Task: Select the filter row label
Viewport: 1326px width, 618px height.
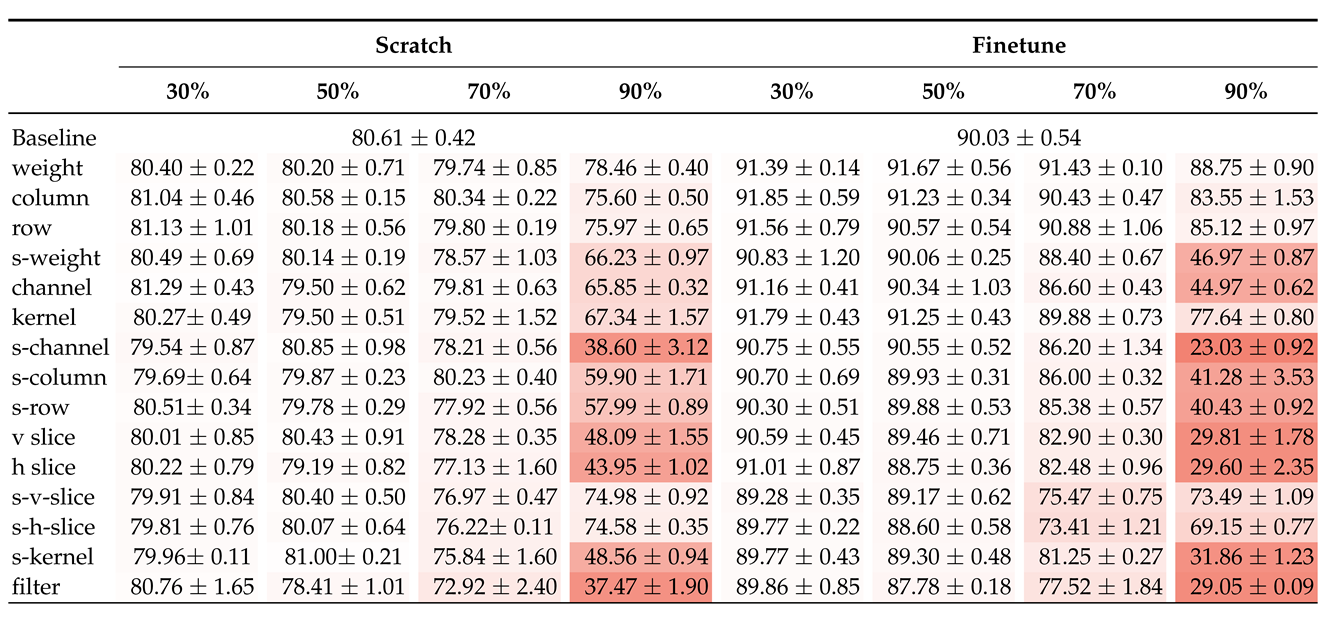Action: tap(36, 587)
